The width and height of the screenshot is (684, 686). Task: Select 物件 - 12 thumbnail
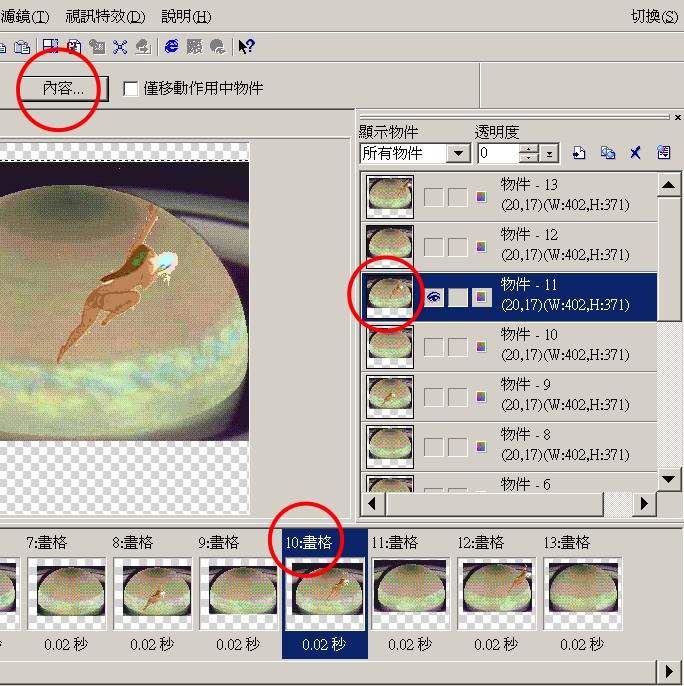click(389, 247)
